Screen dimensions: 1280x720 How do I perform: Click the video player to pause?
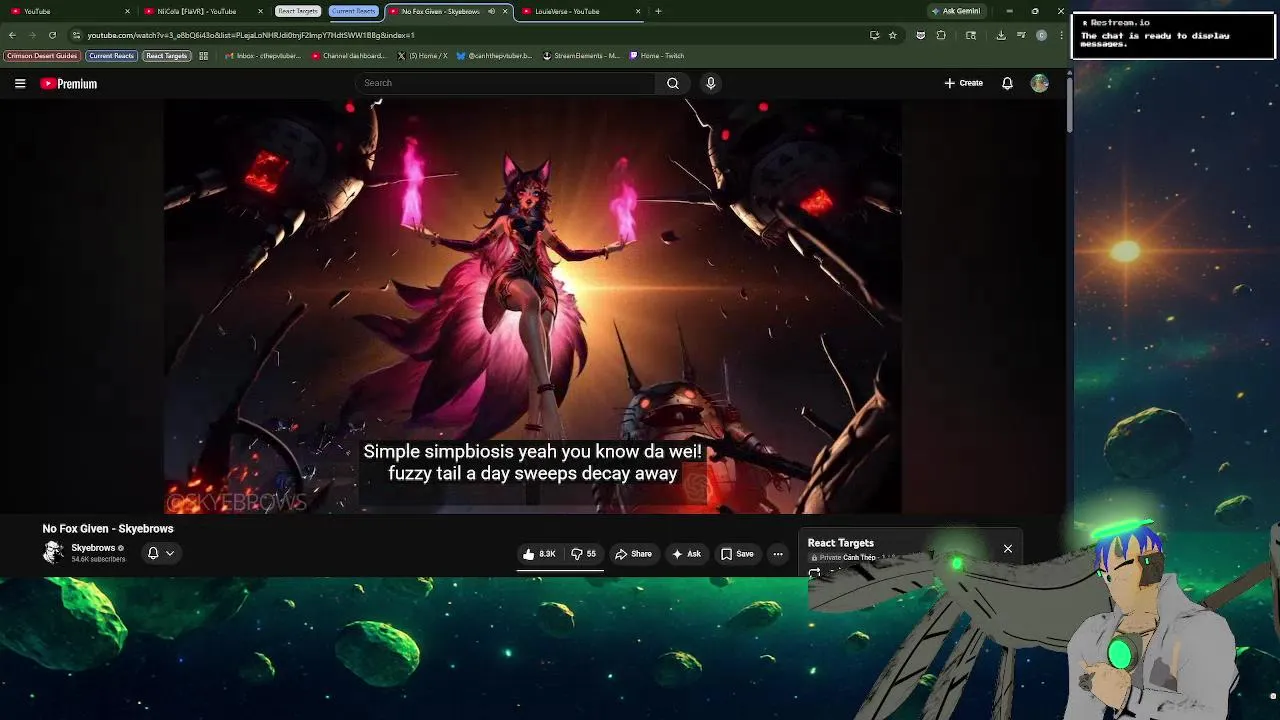tap(533, 305)
